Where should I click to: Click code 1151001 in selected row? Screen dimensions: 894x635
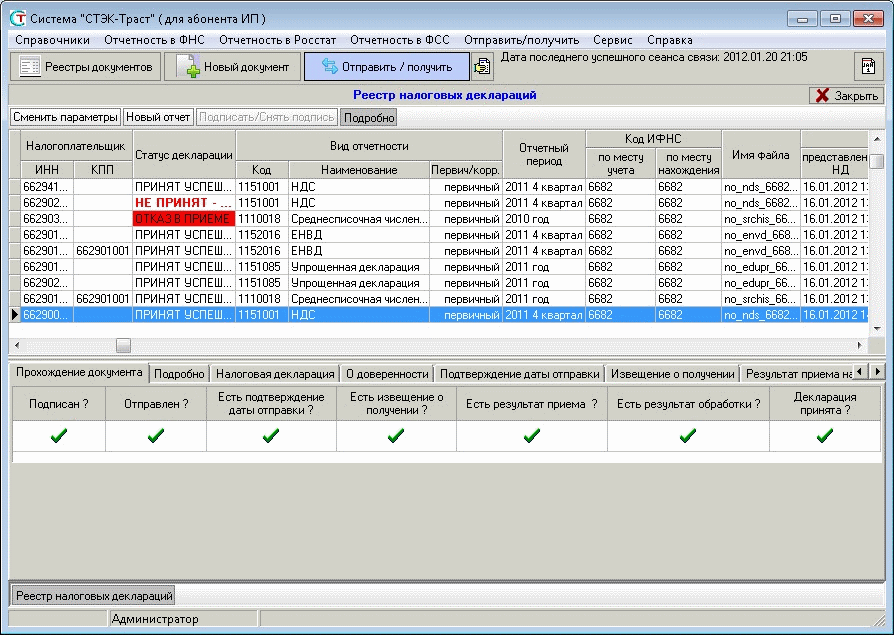pos(262,315)
